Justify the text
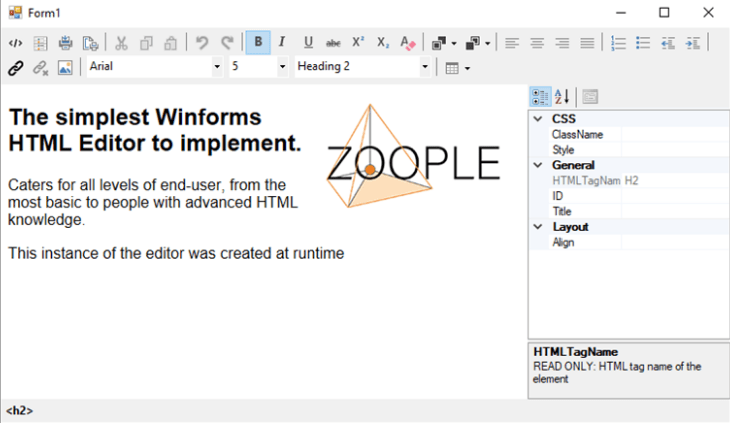 point(588,43)
